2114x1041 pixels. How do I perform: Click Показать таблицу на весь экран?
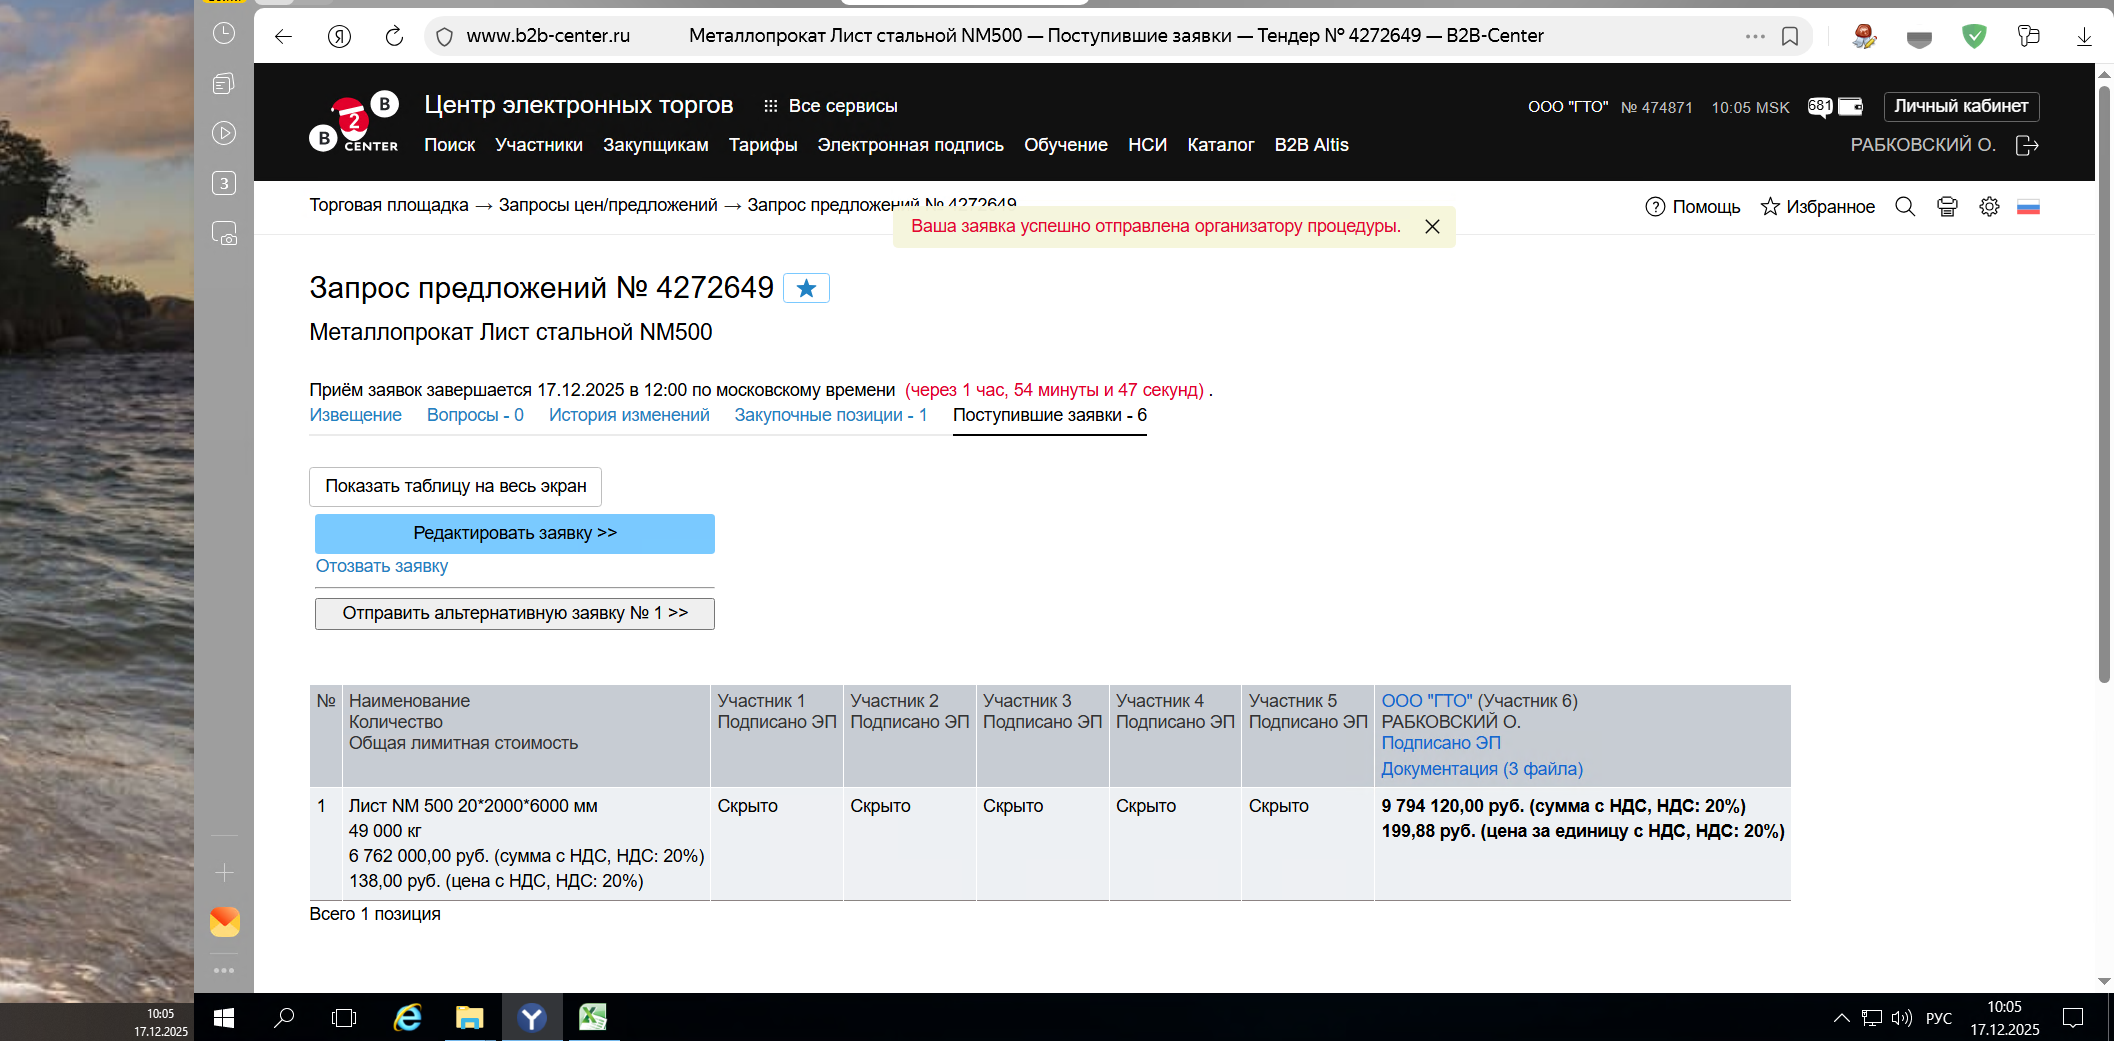tap(455, 486)
